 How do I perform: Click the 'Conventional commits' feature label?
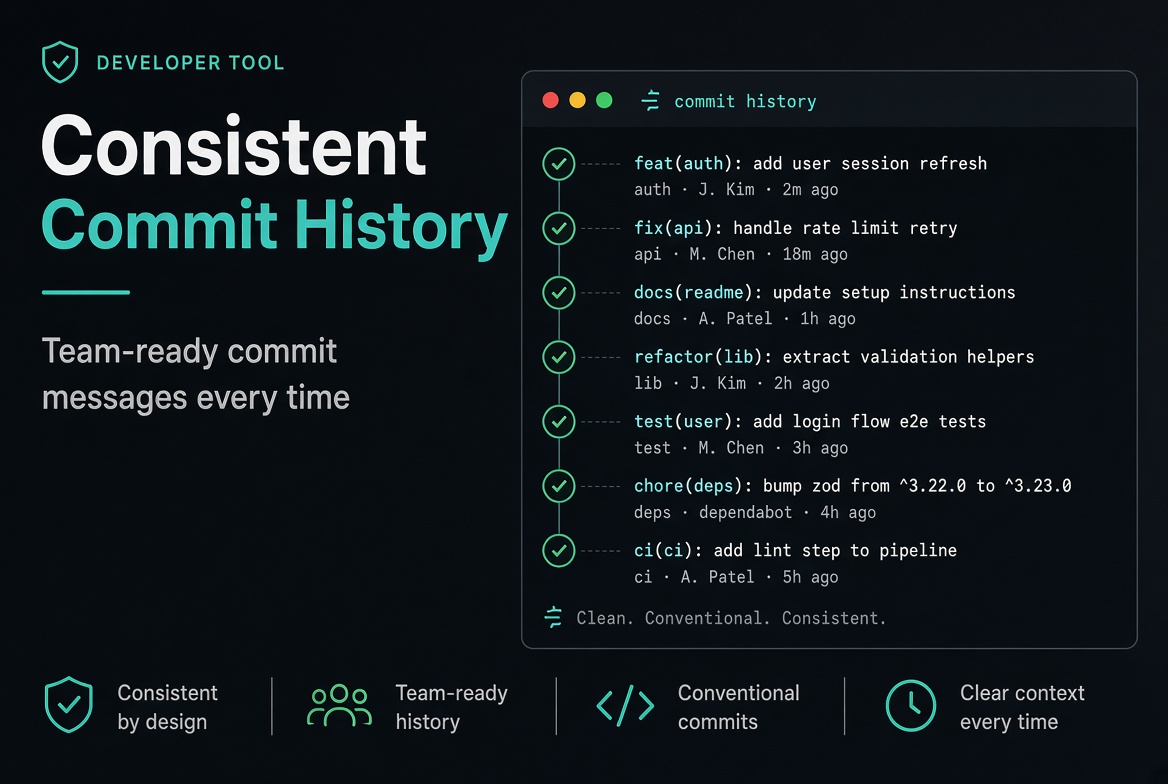click(738, 707)
